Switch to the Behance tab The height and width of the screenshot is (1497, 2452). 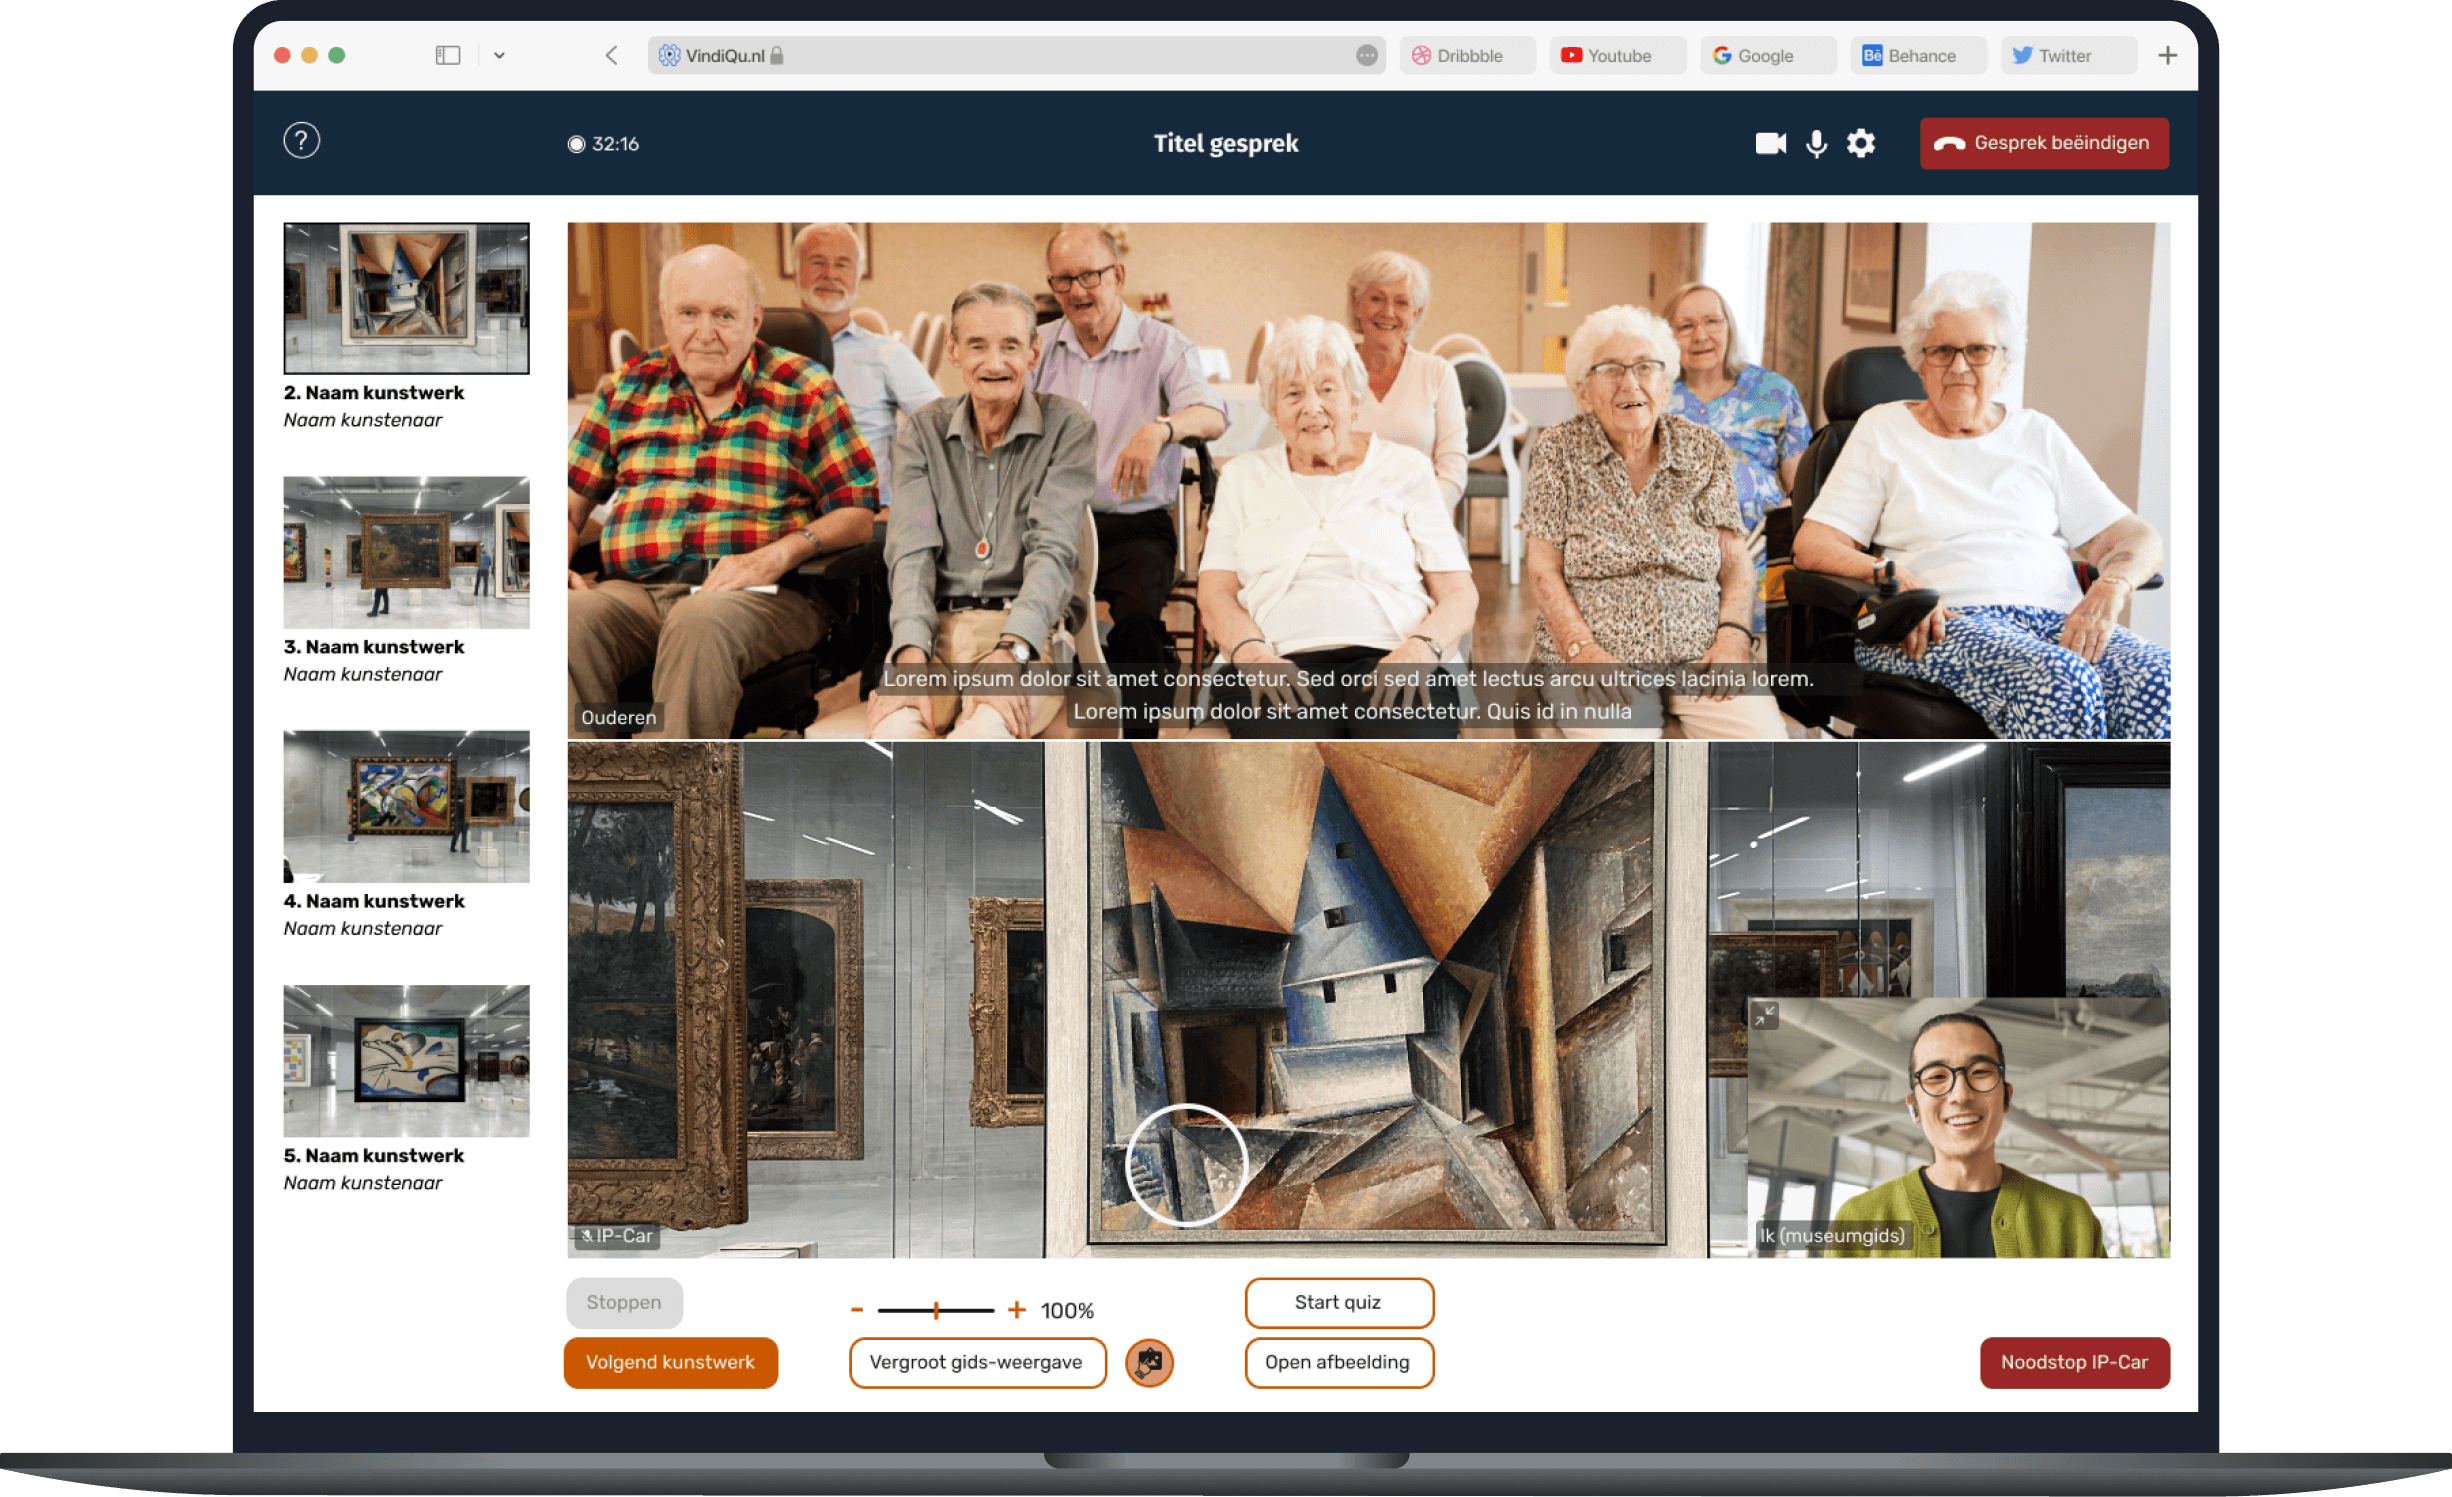1918,56
